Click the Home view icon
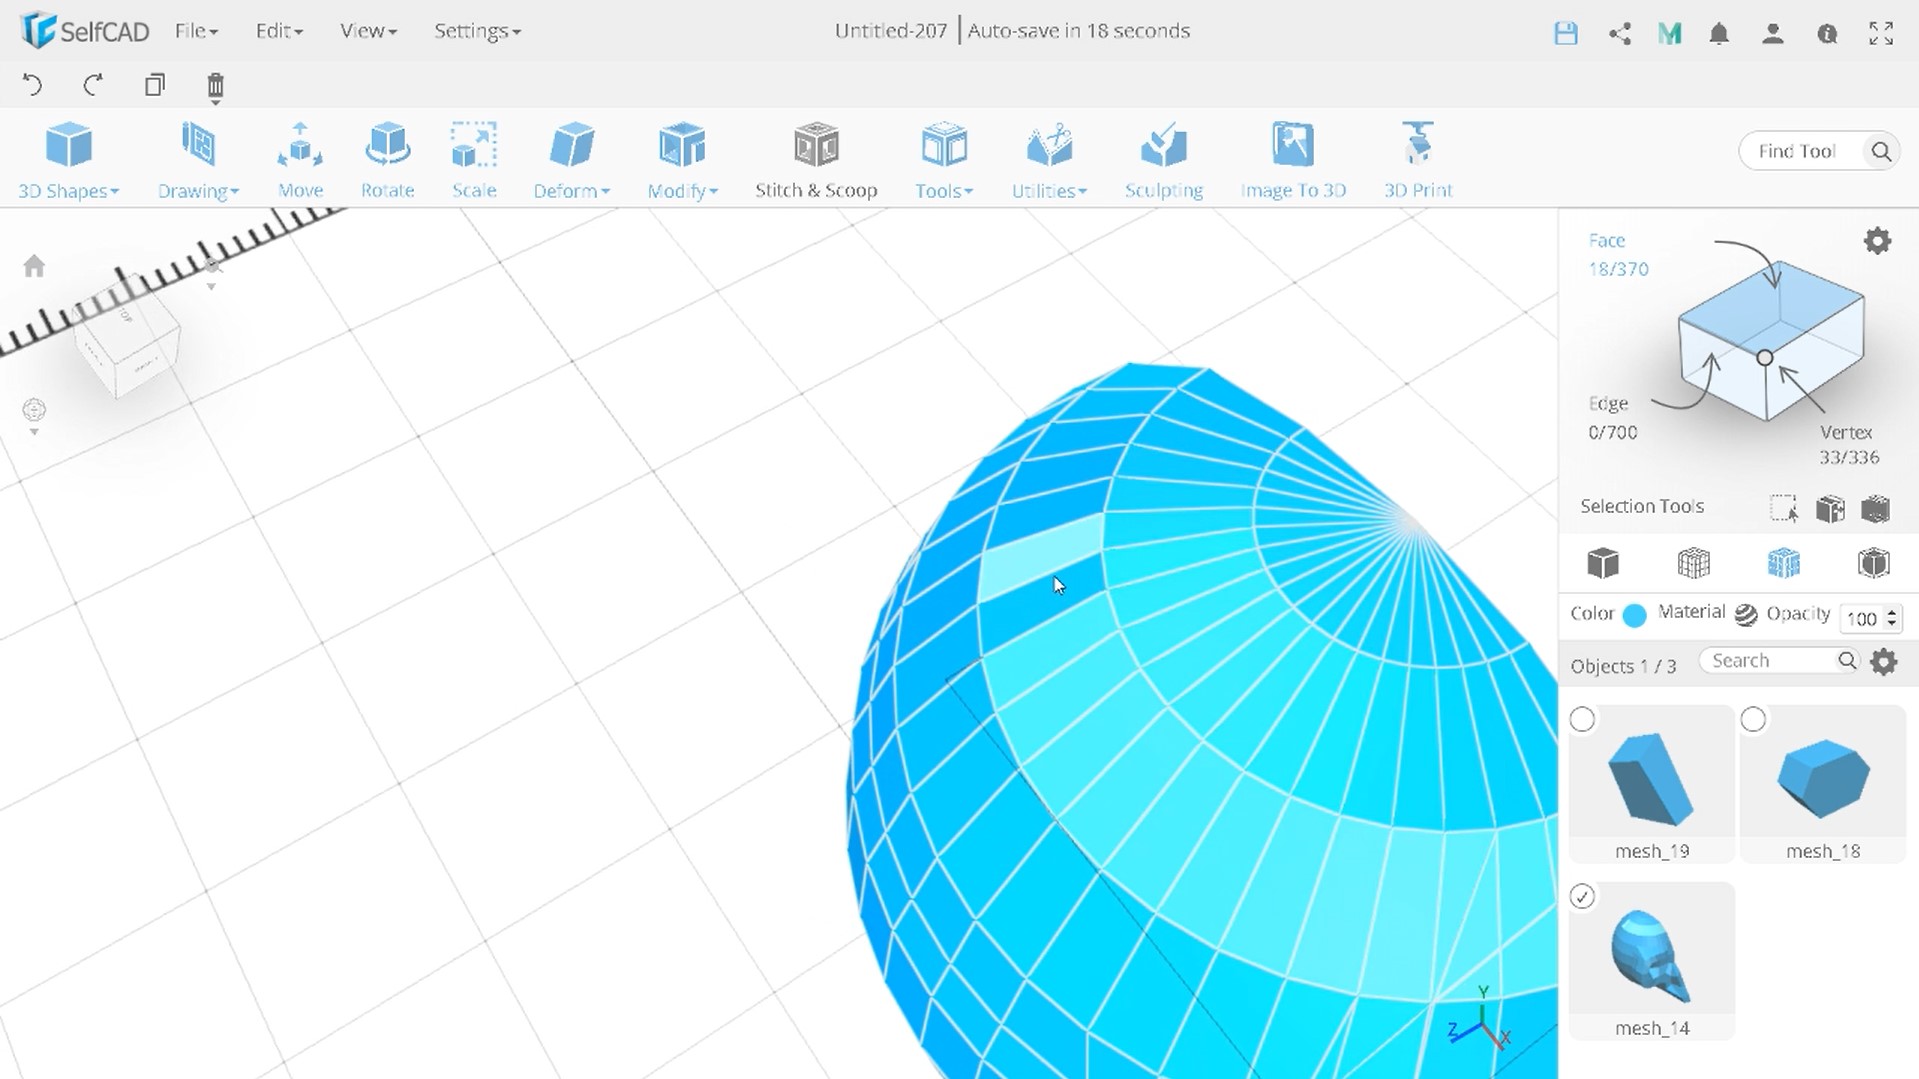The width and height of the screenshot is (1919, 1079). click(34, 266)
